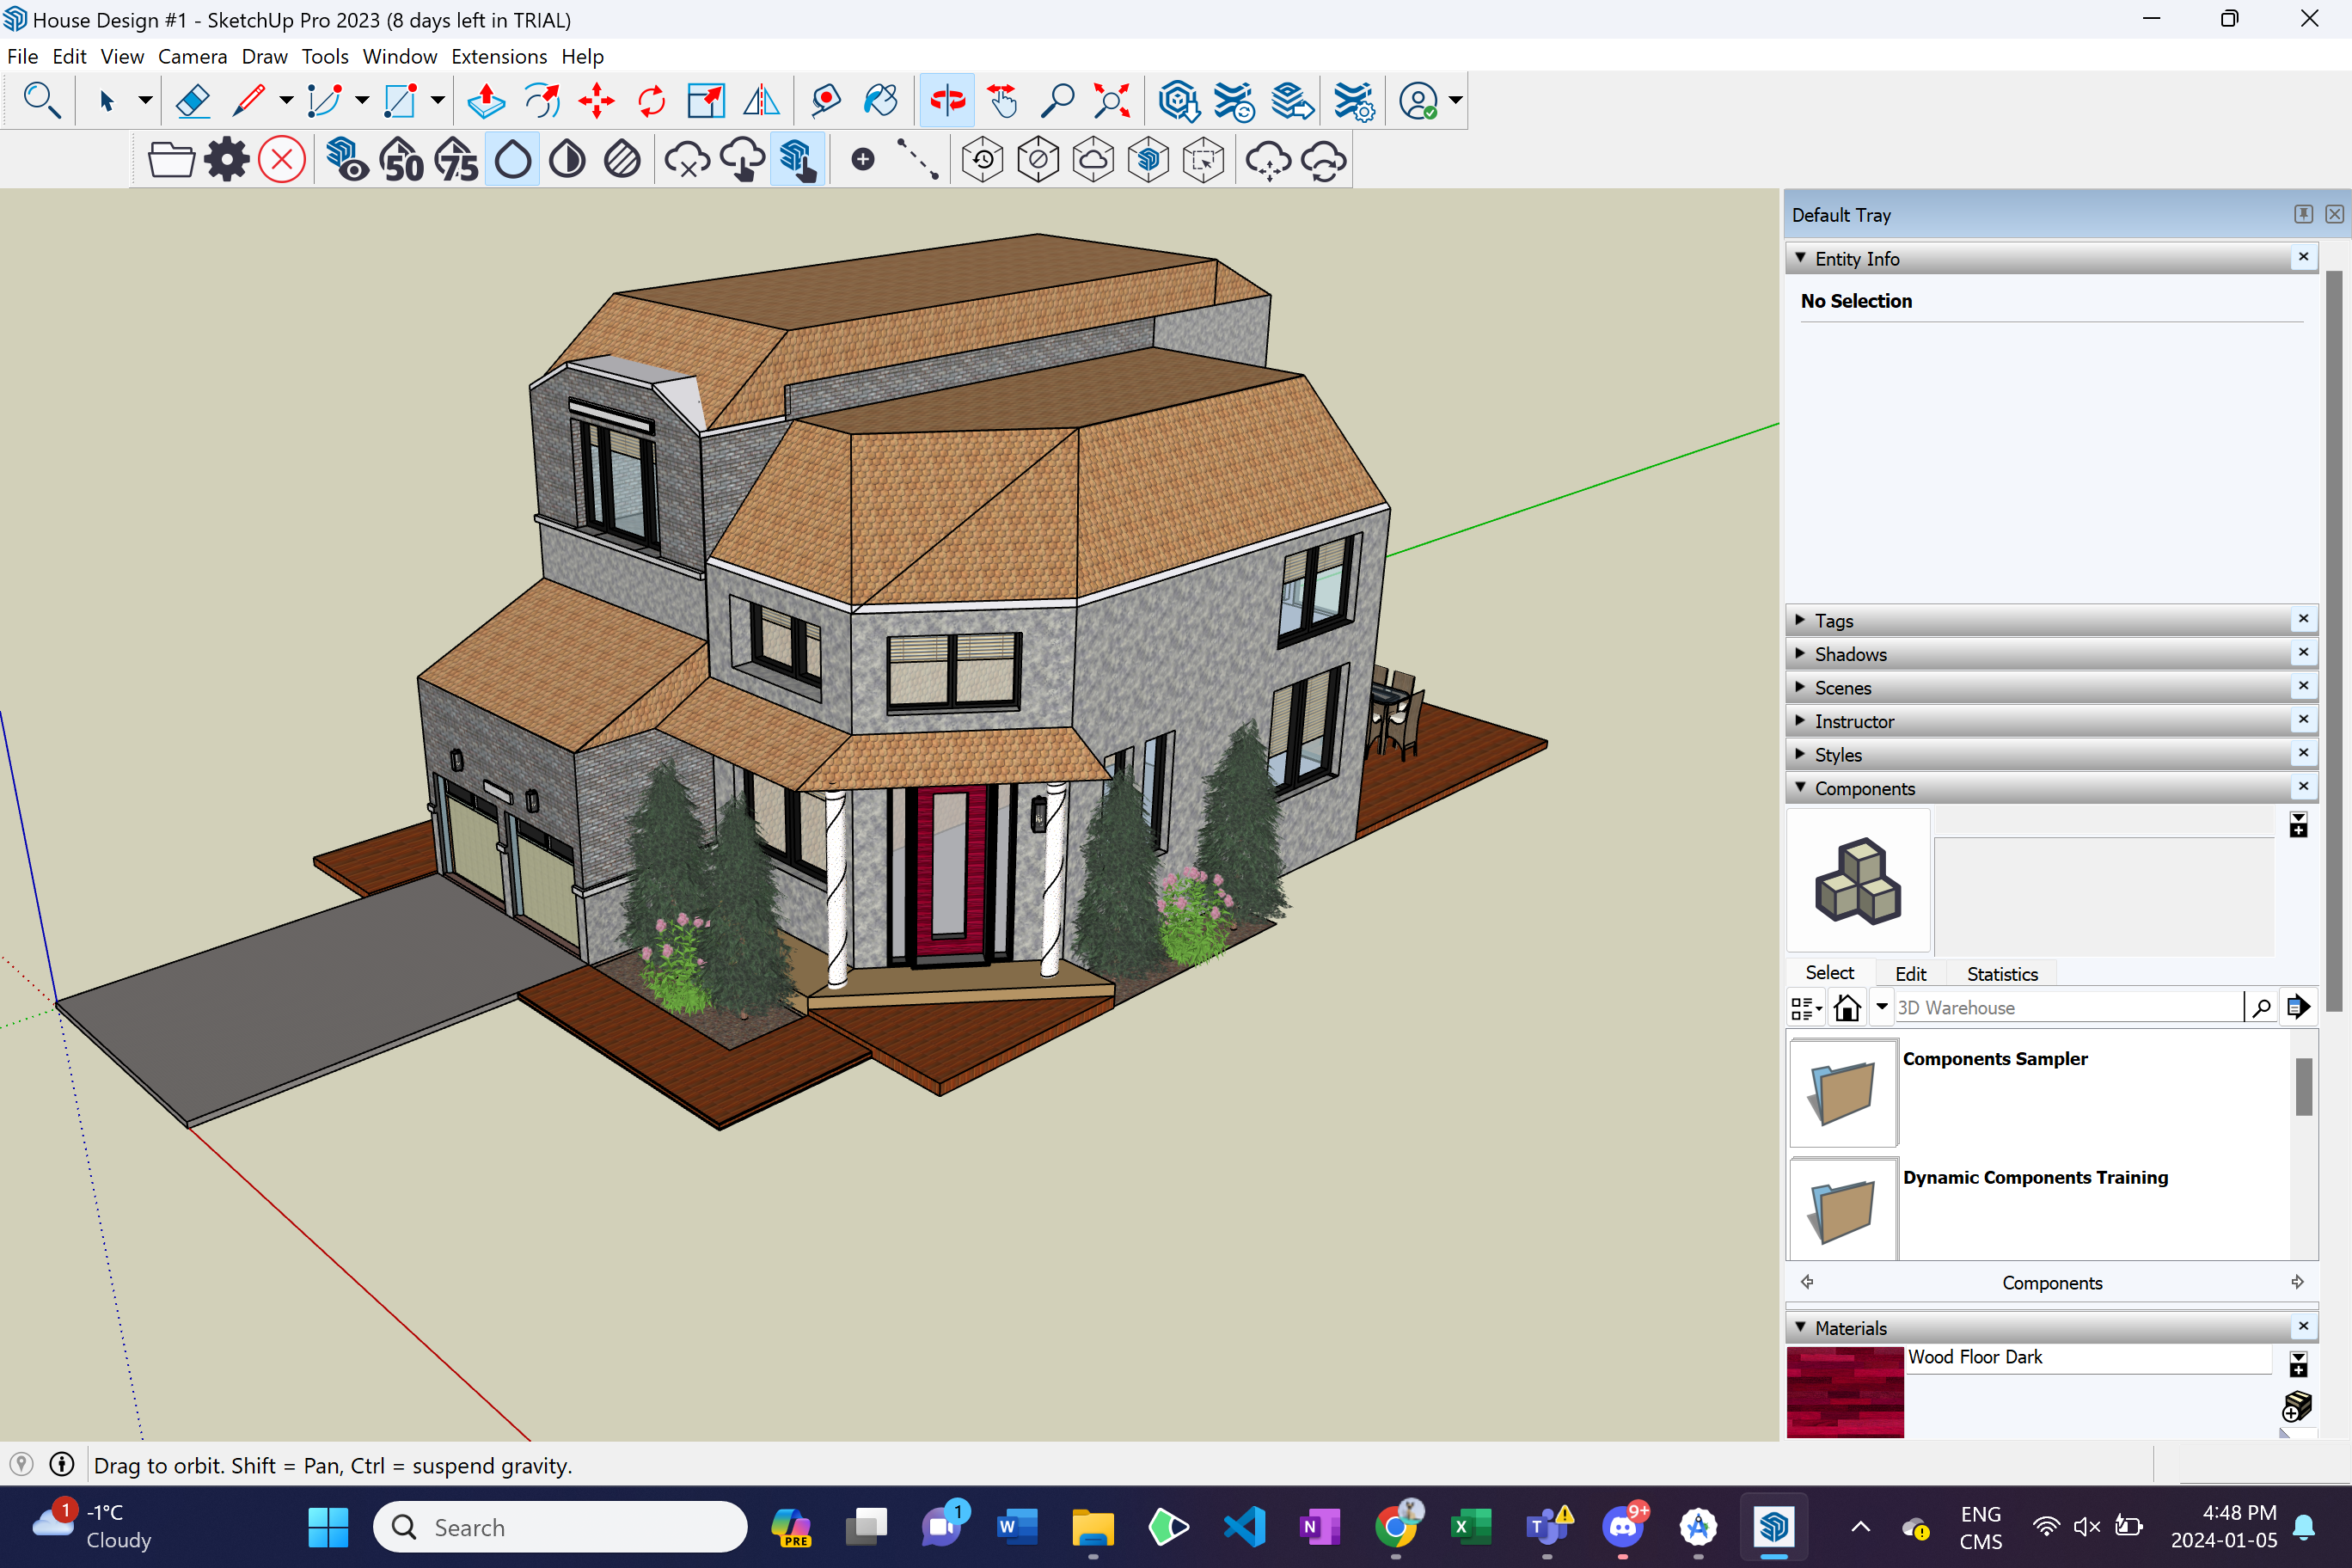2352x1568 pixels.
Task: Open the Components Sampler collection
Action: 1842,1092
